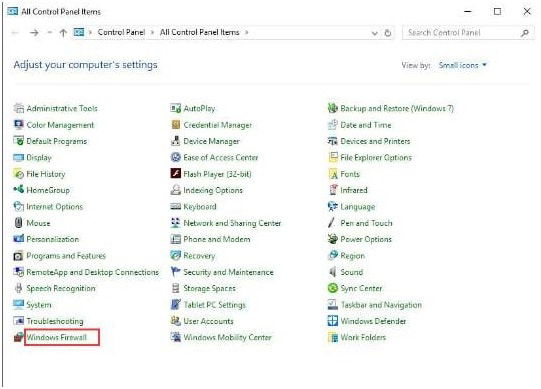The height and width of the screenshot is (389, 541).
Task: Open the Work Folders link
Action: pyautogui.click(x=363, y=337)
